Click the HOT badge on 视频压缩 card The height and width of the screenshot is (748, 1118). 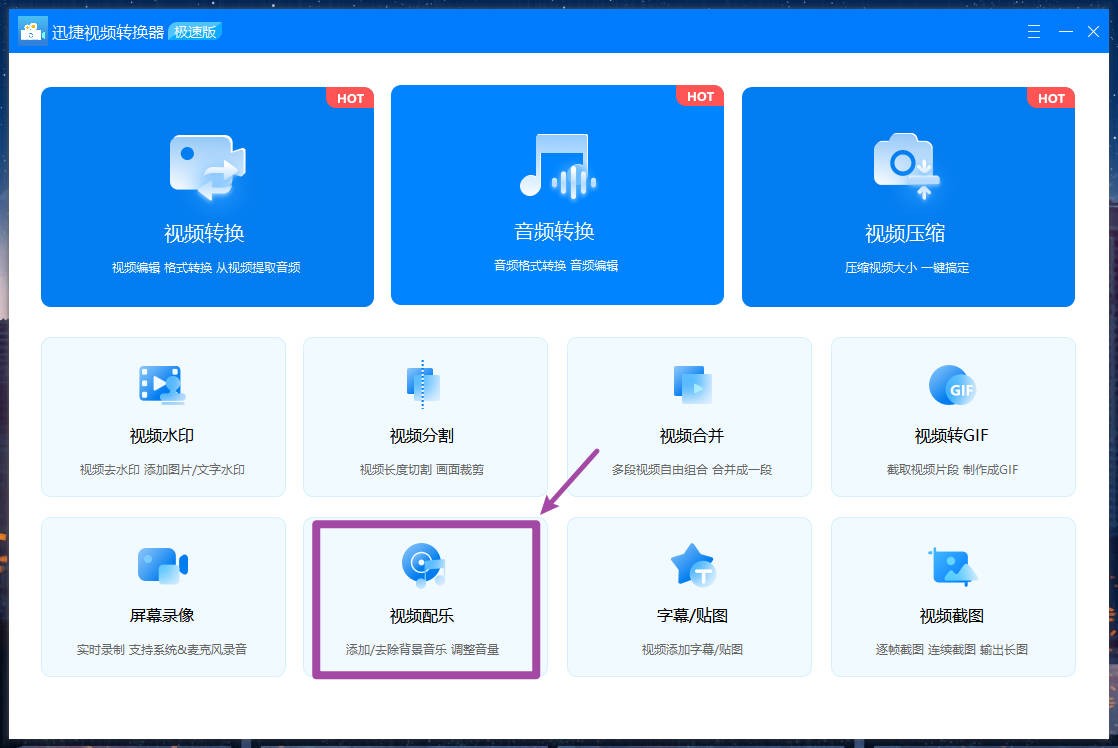click(x=1051, y=98)
